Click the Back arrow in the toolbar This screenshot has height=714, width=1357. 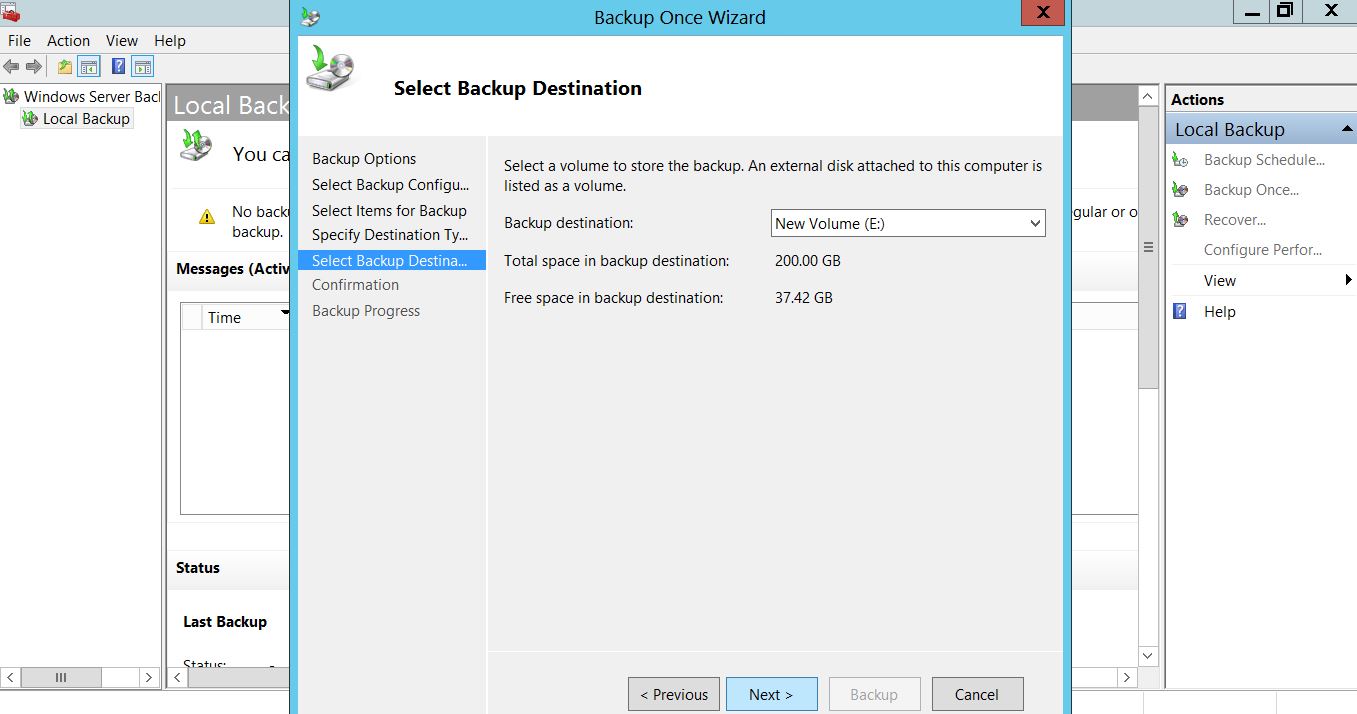click(11, 67)
